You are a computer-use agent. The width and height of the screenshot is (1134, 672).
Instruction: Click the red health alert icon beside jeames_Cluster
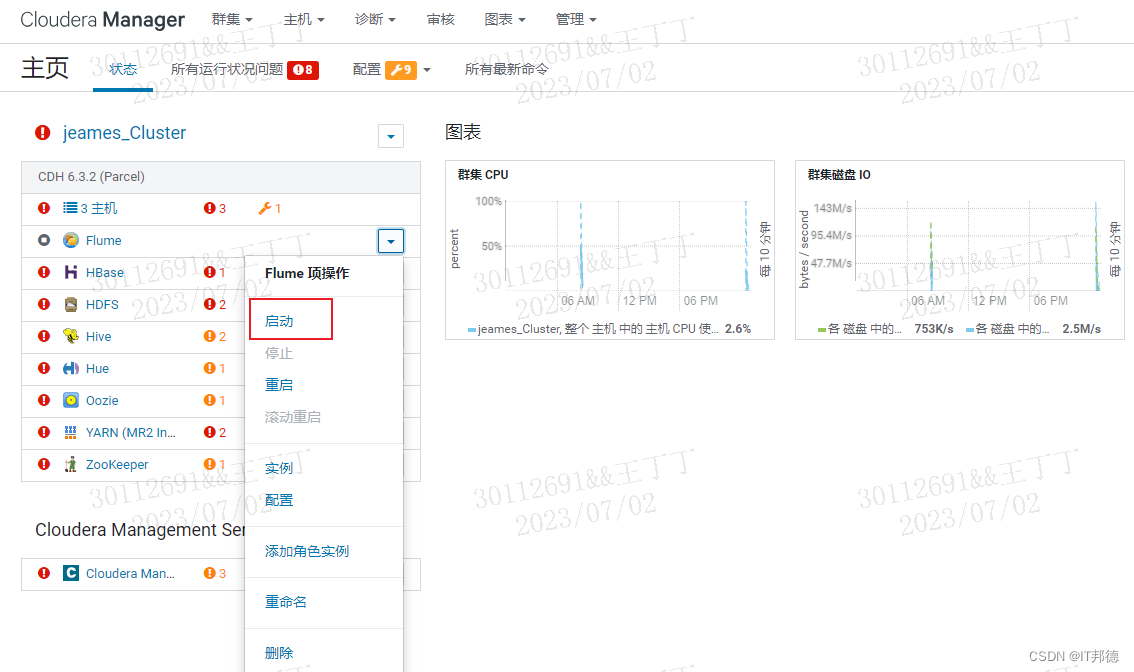click(x=43, y=132)
